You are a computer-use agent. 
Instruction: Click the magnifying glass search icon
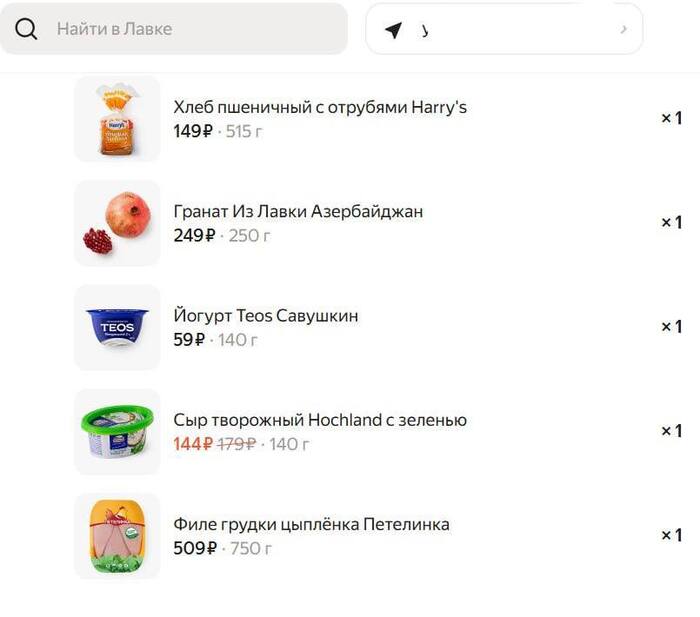pos(26,29)
